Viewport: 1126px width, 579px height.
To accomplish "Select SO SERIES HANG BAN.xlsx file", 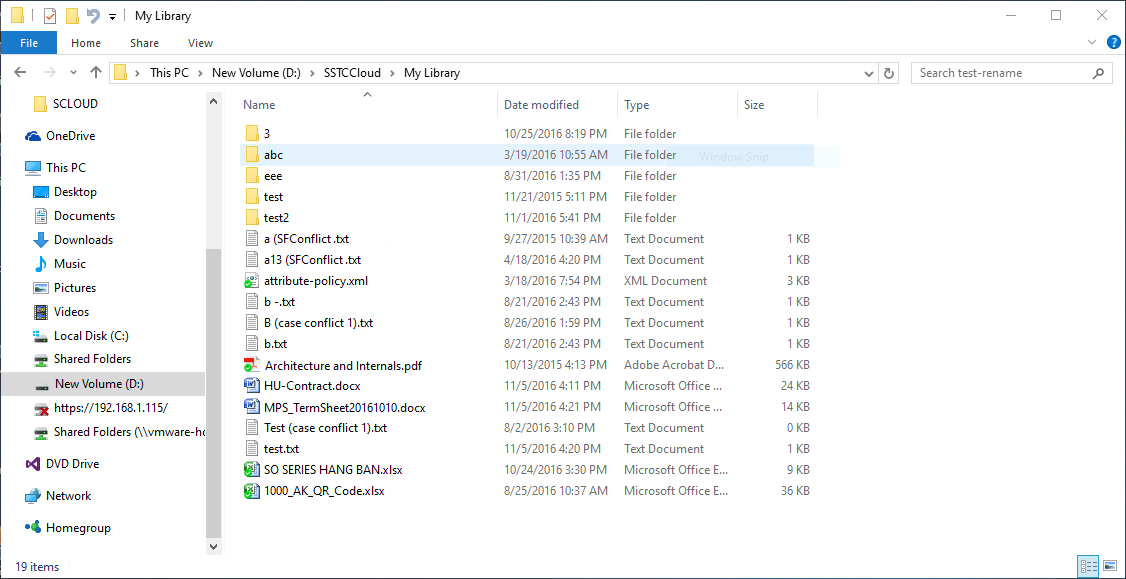I will (x=333, y=470).
